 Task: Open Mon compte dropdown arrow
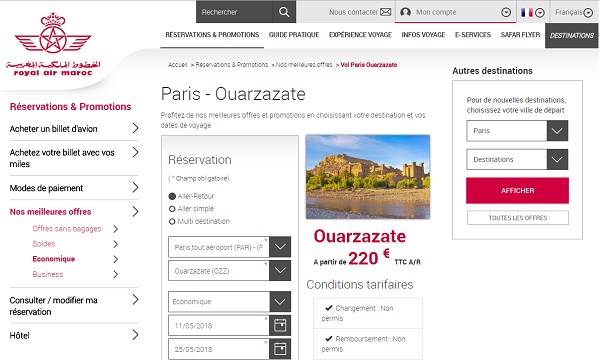click(x=506, y=13)
